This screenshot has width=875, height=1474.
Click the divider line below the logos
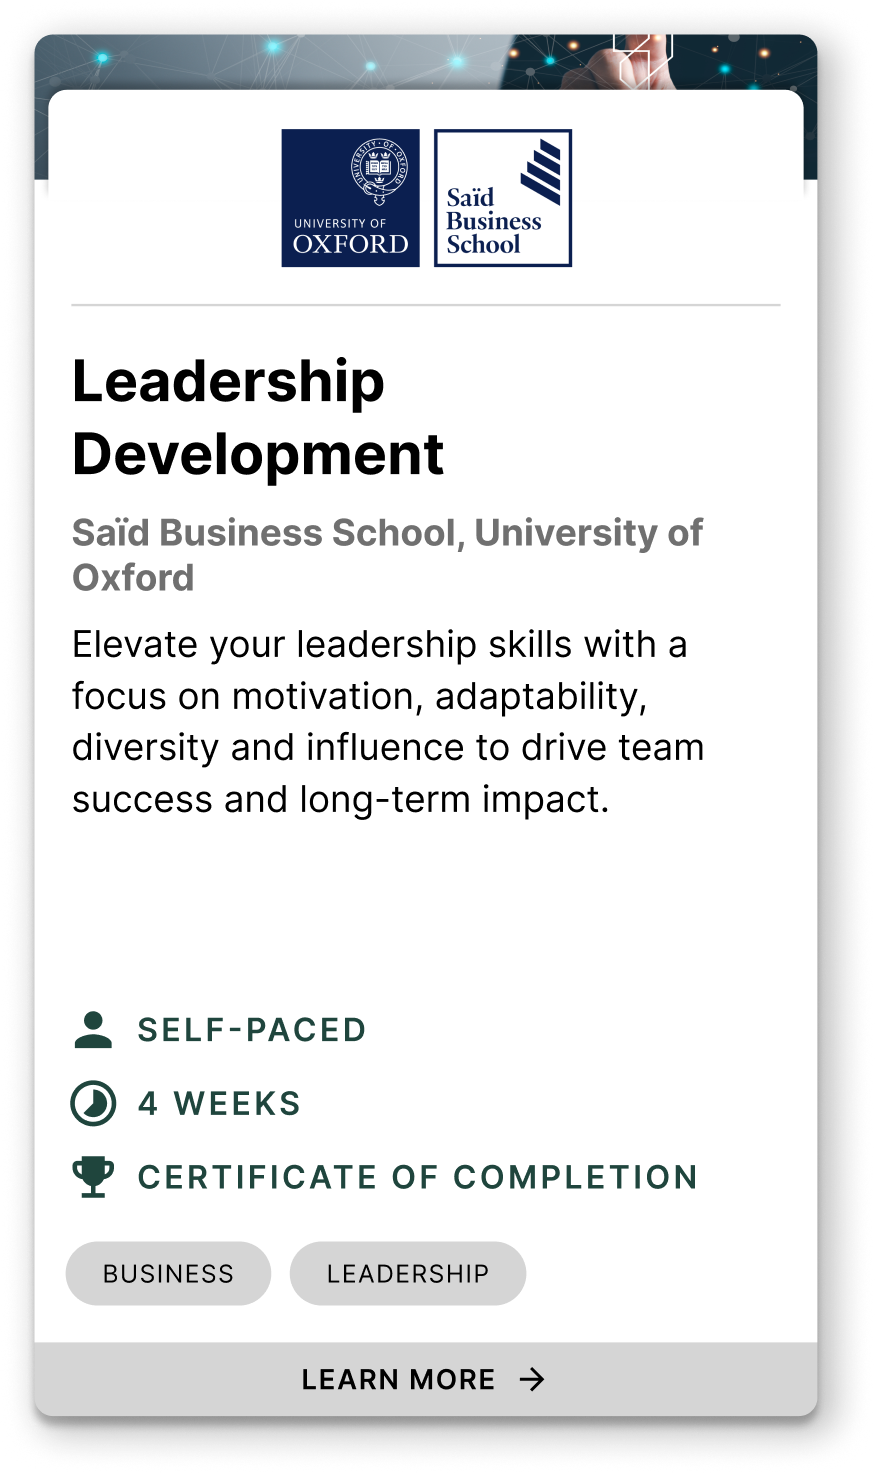pyautogui.click(x=425, y=304)
